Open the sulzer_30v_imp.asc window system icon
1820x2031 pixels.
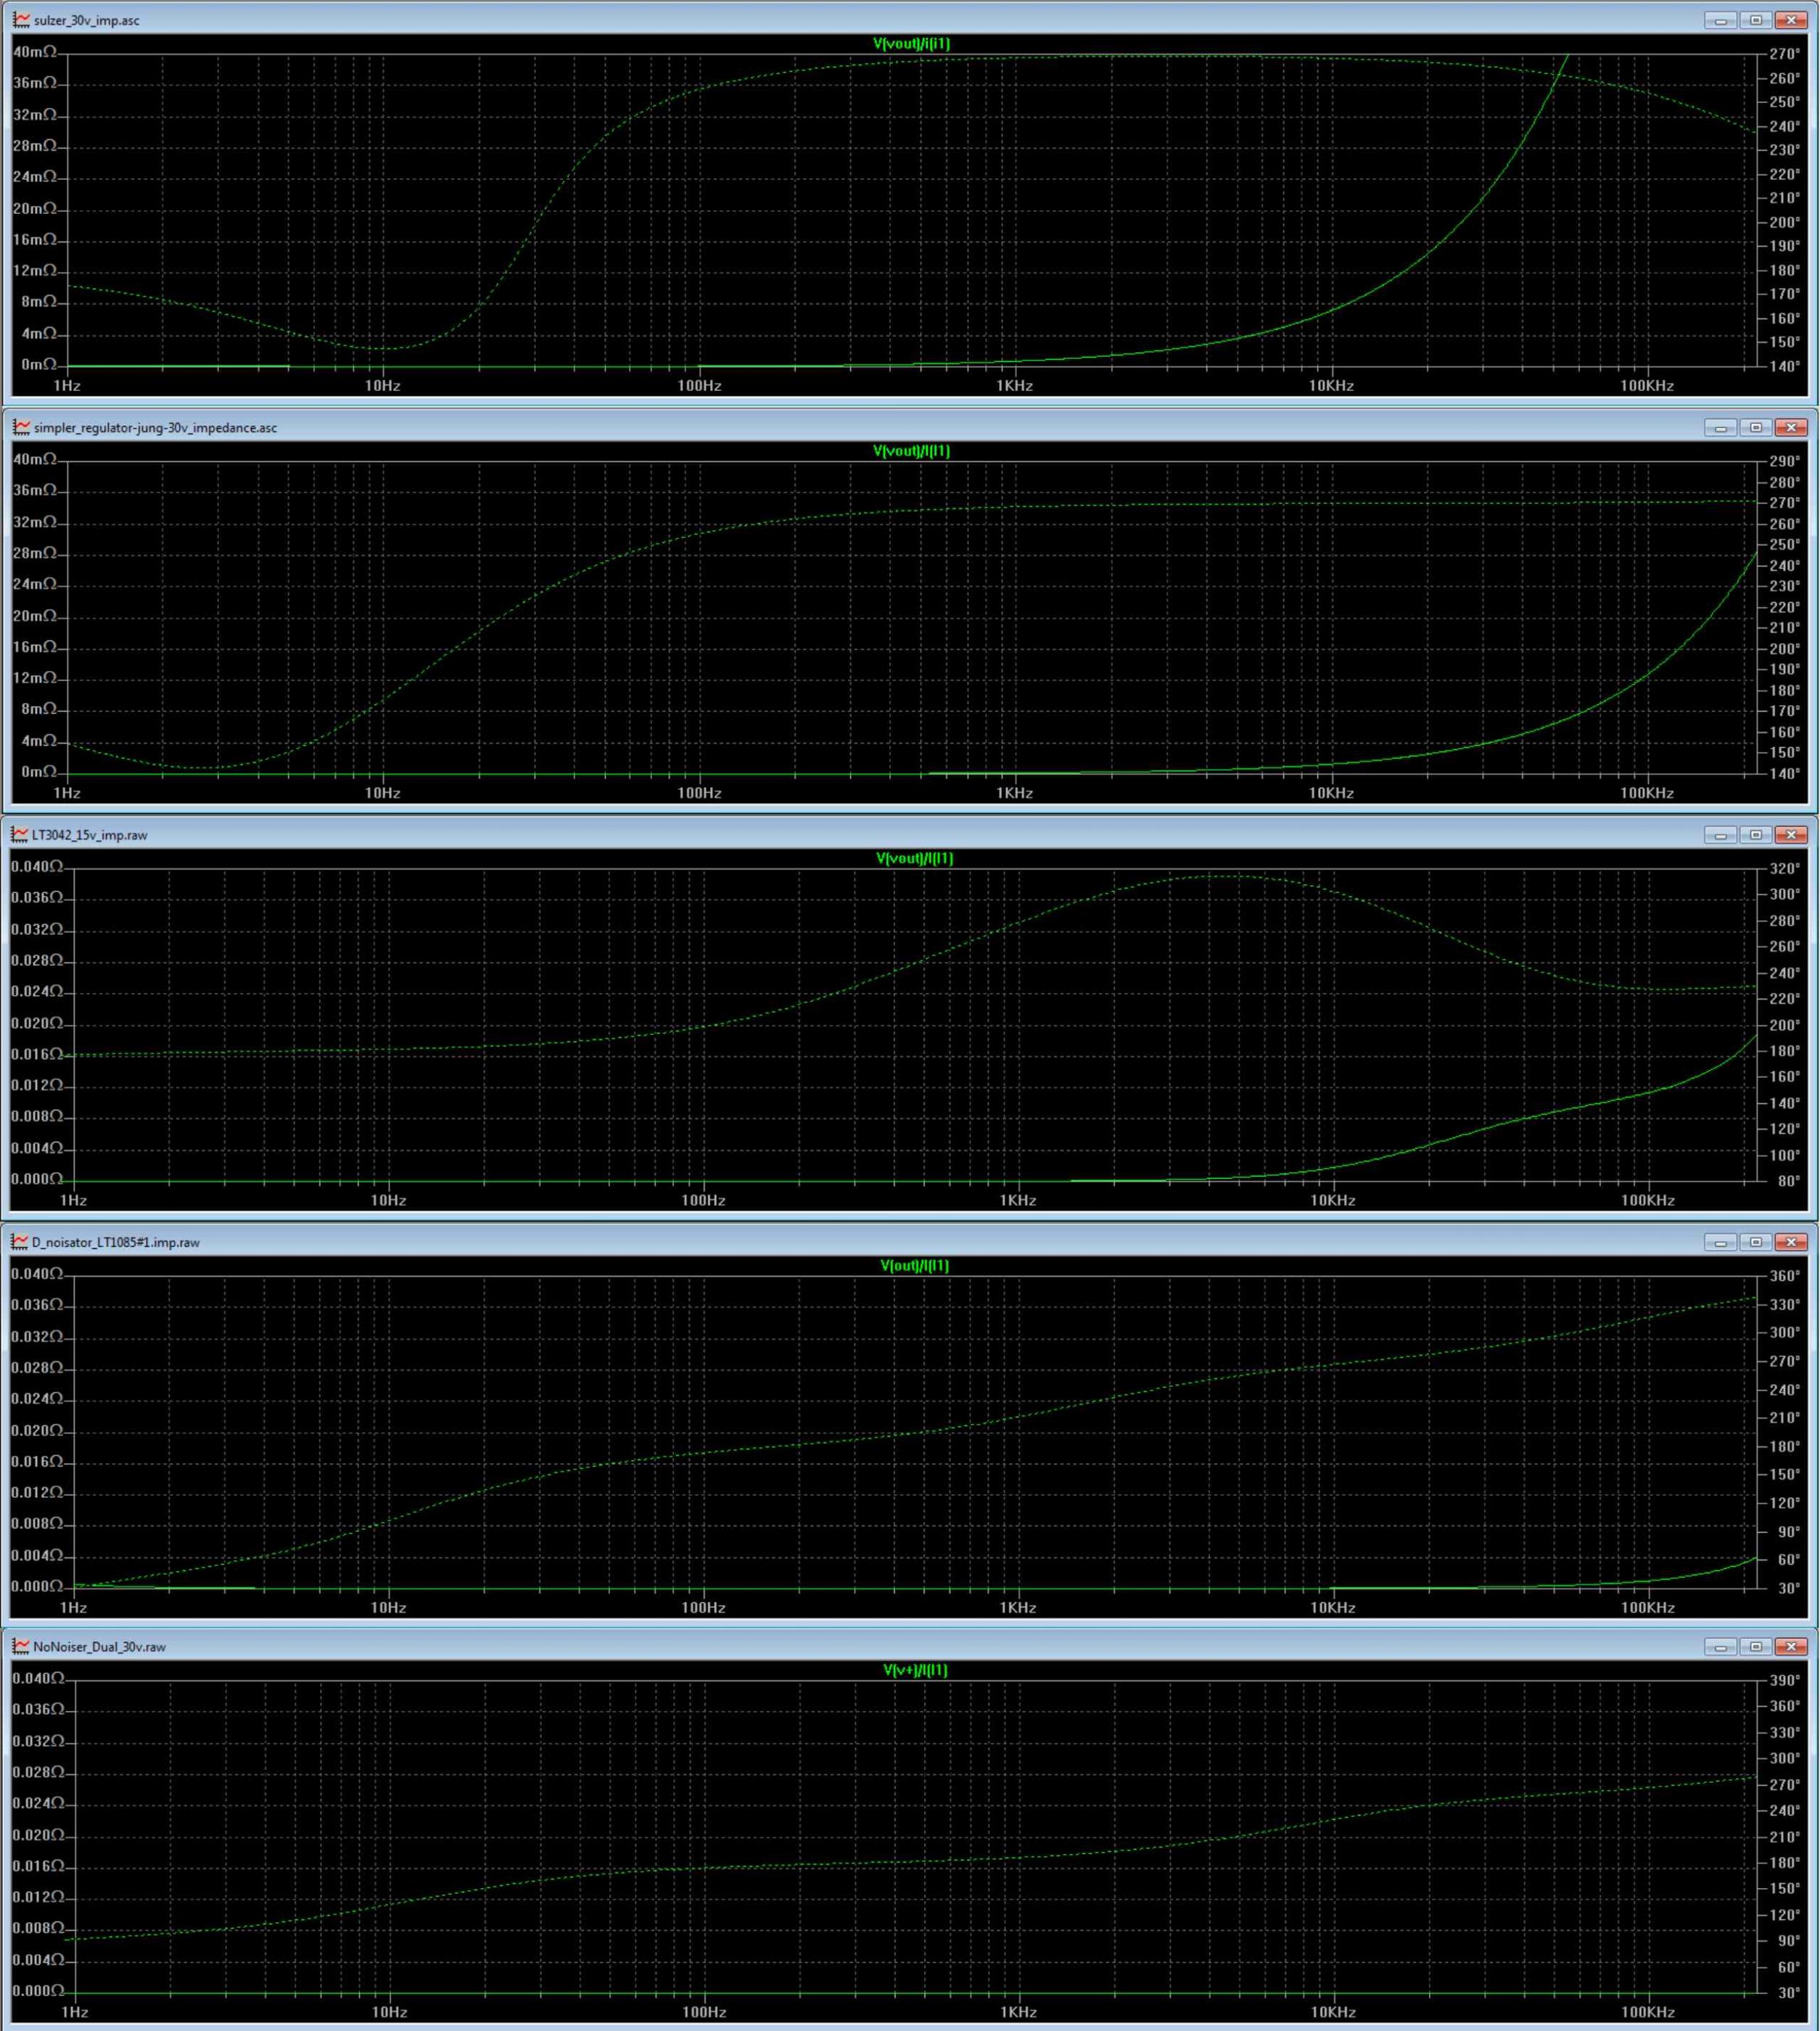(21, 20)
